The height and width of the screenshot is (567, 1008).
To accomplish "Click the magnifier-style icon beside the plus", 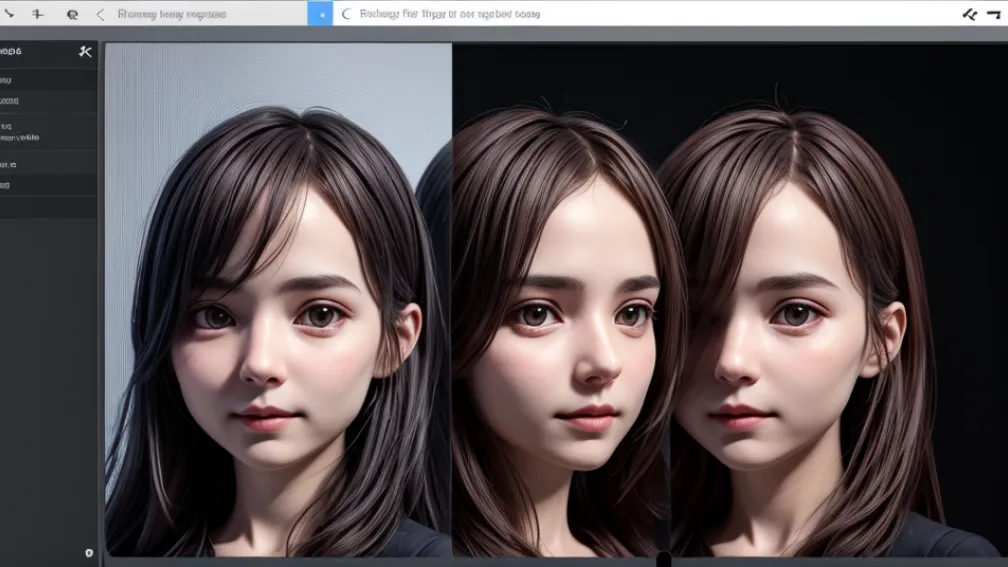I will (x=72, y=14).
